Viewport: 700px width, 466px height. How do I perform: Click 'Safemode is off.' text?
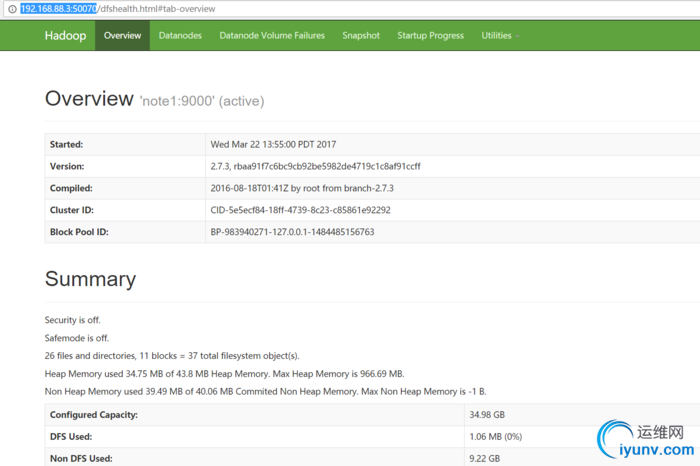[x=77, y=338]
